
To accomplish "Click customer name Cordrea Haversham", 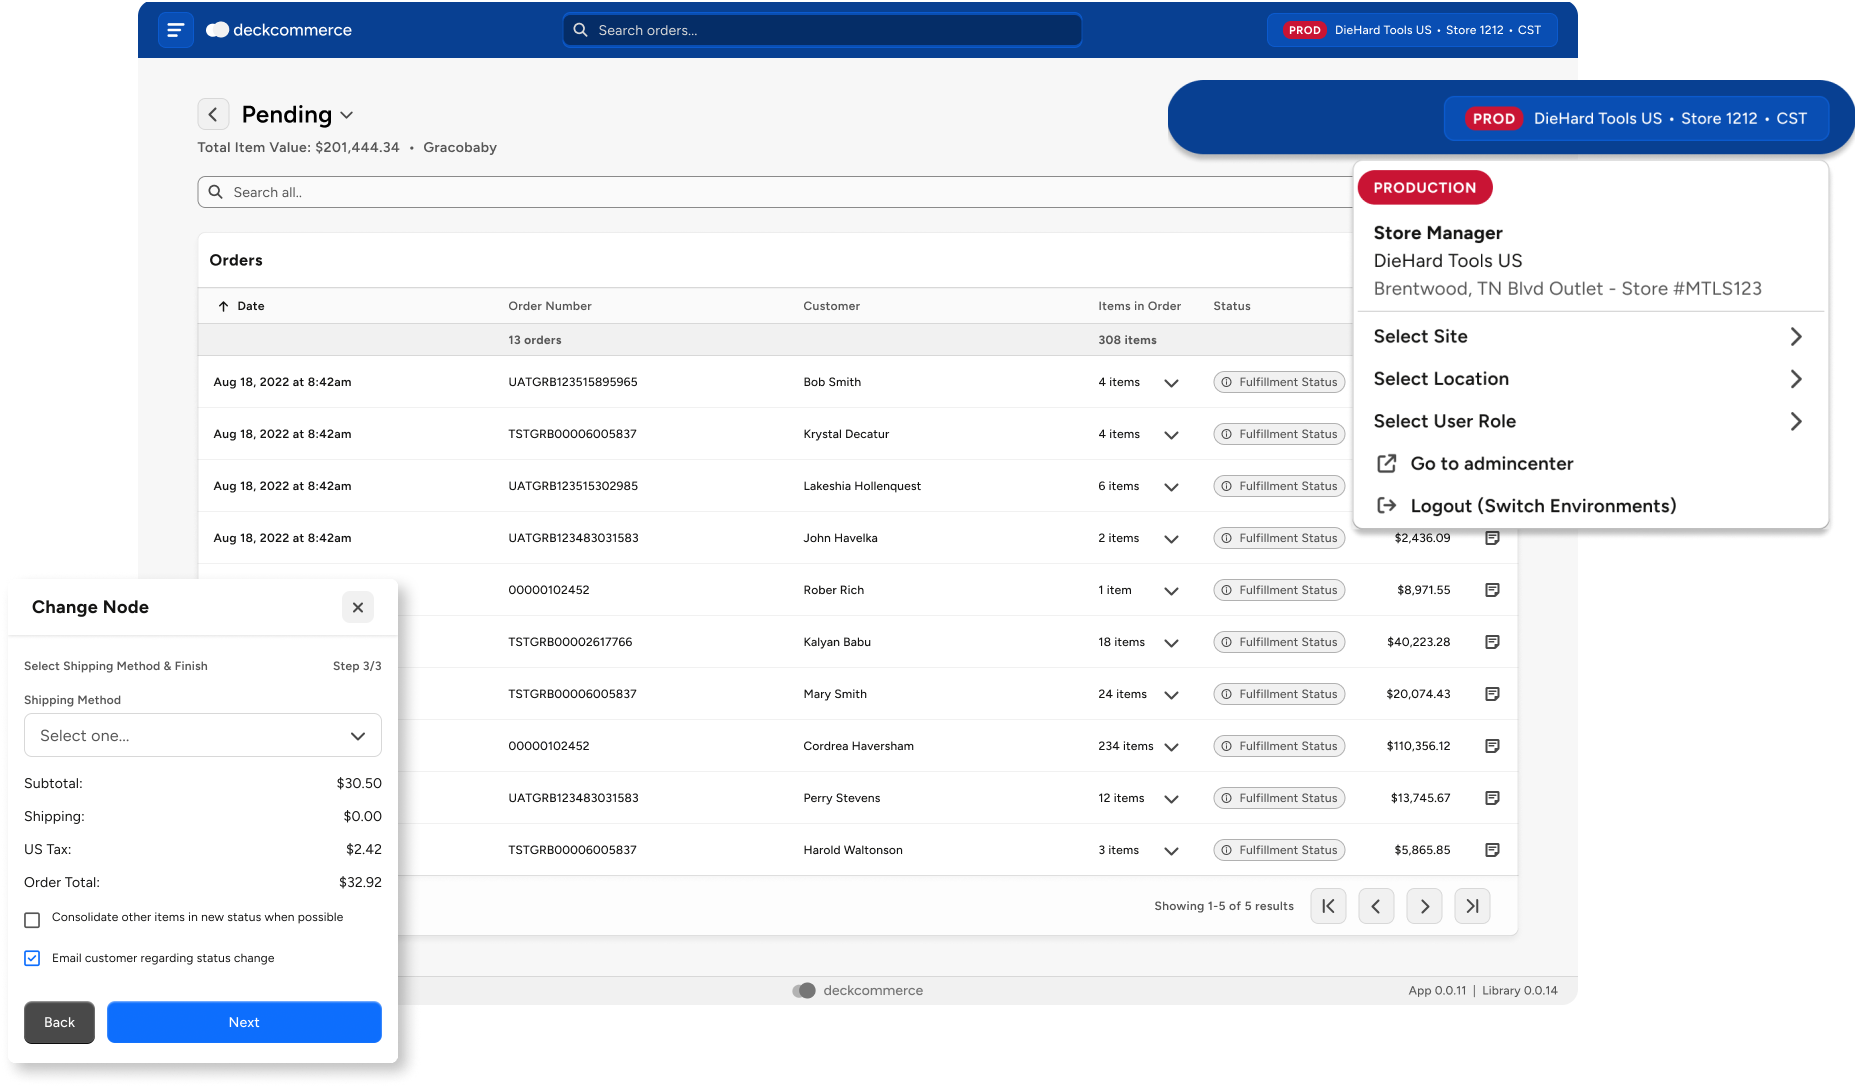I will pyautogui.click(x=859, y=746).
